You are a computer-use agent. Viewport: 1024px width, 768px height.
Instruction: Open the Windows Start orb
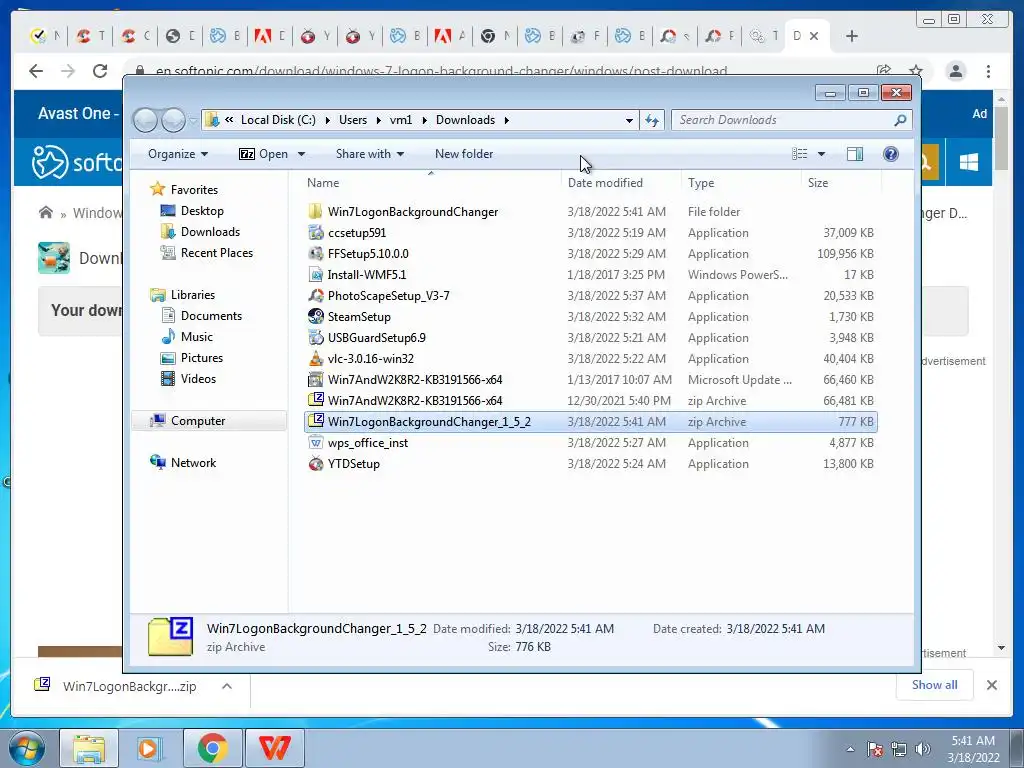[x=27, y=748]
